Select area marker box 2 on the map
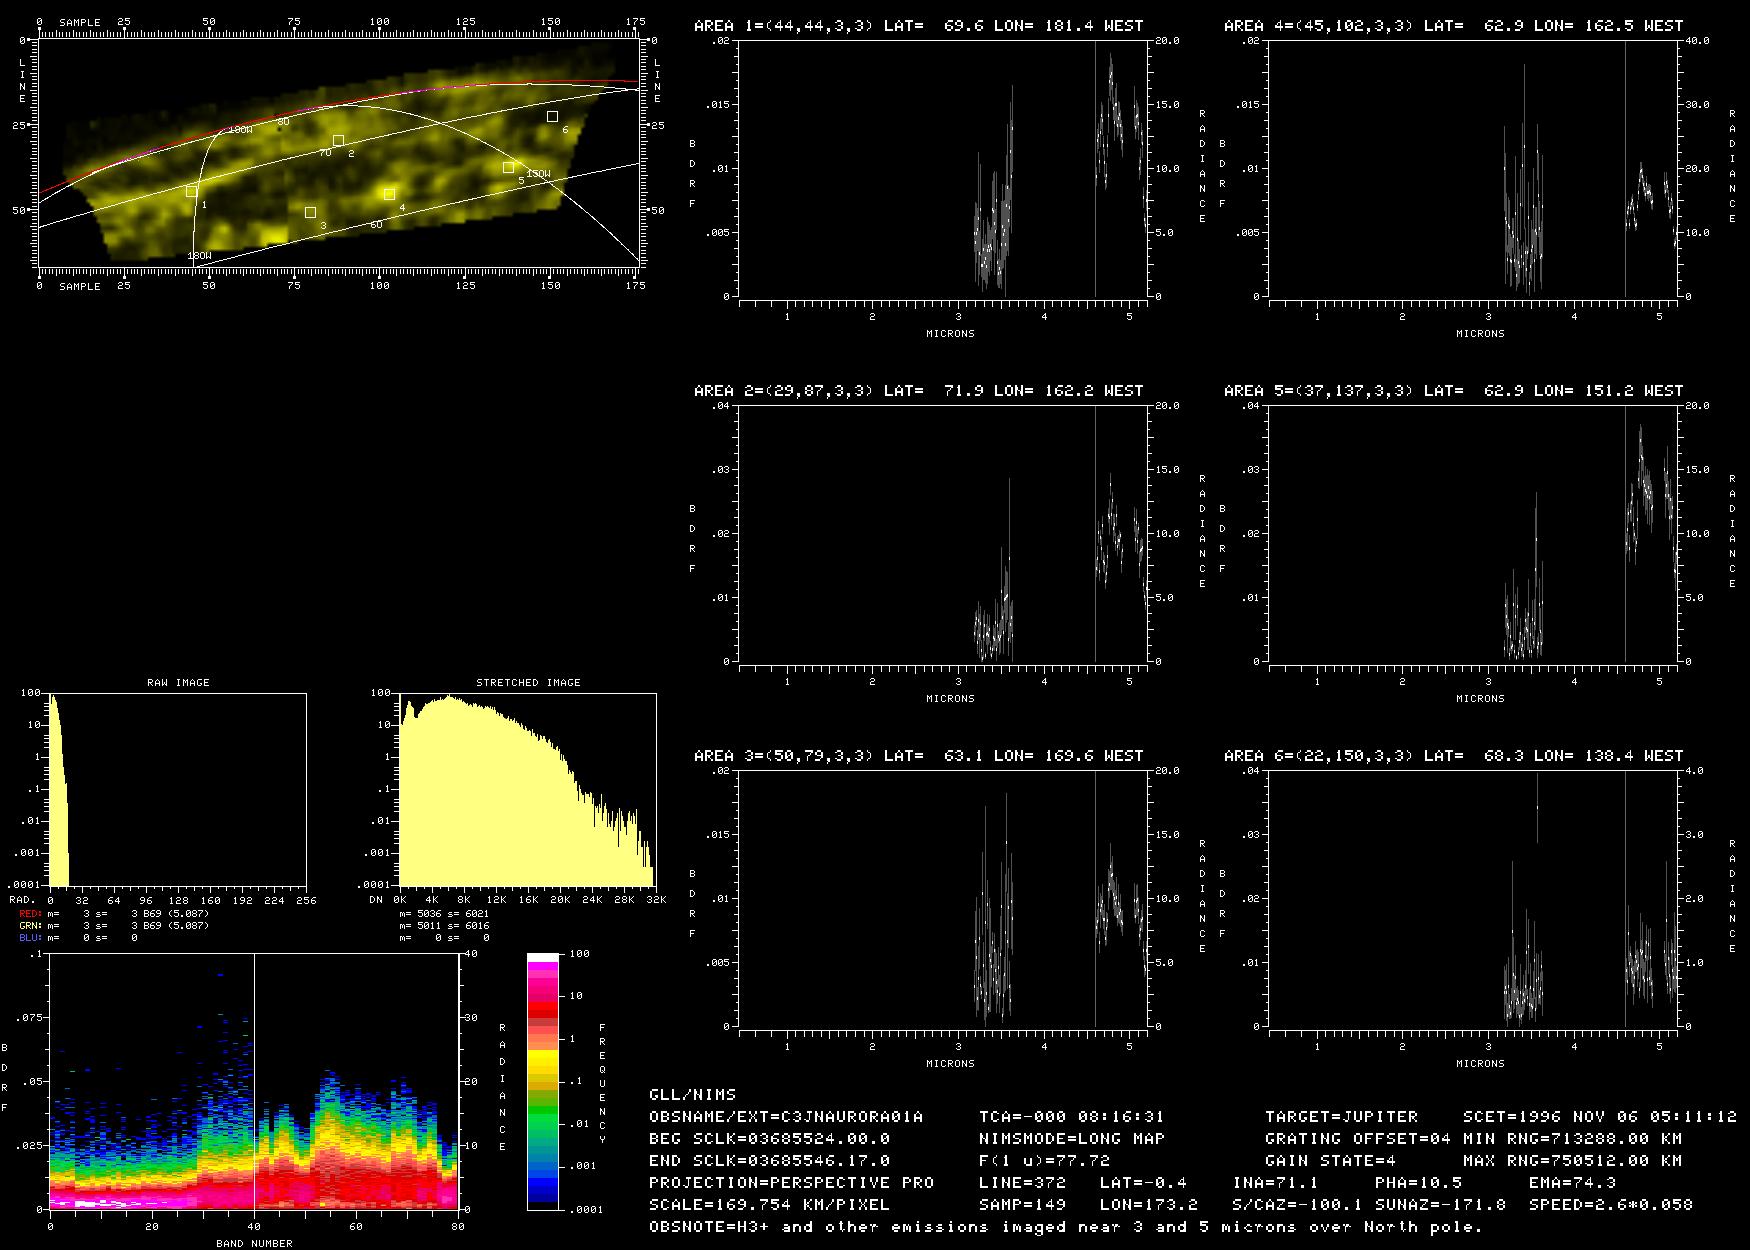Image resolution: width=1750 pixels, height=1250 pixels. pyautogui.click(x=338, y=141)
